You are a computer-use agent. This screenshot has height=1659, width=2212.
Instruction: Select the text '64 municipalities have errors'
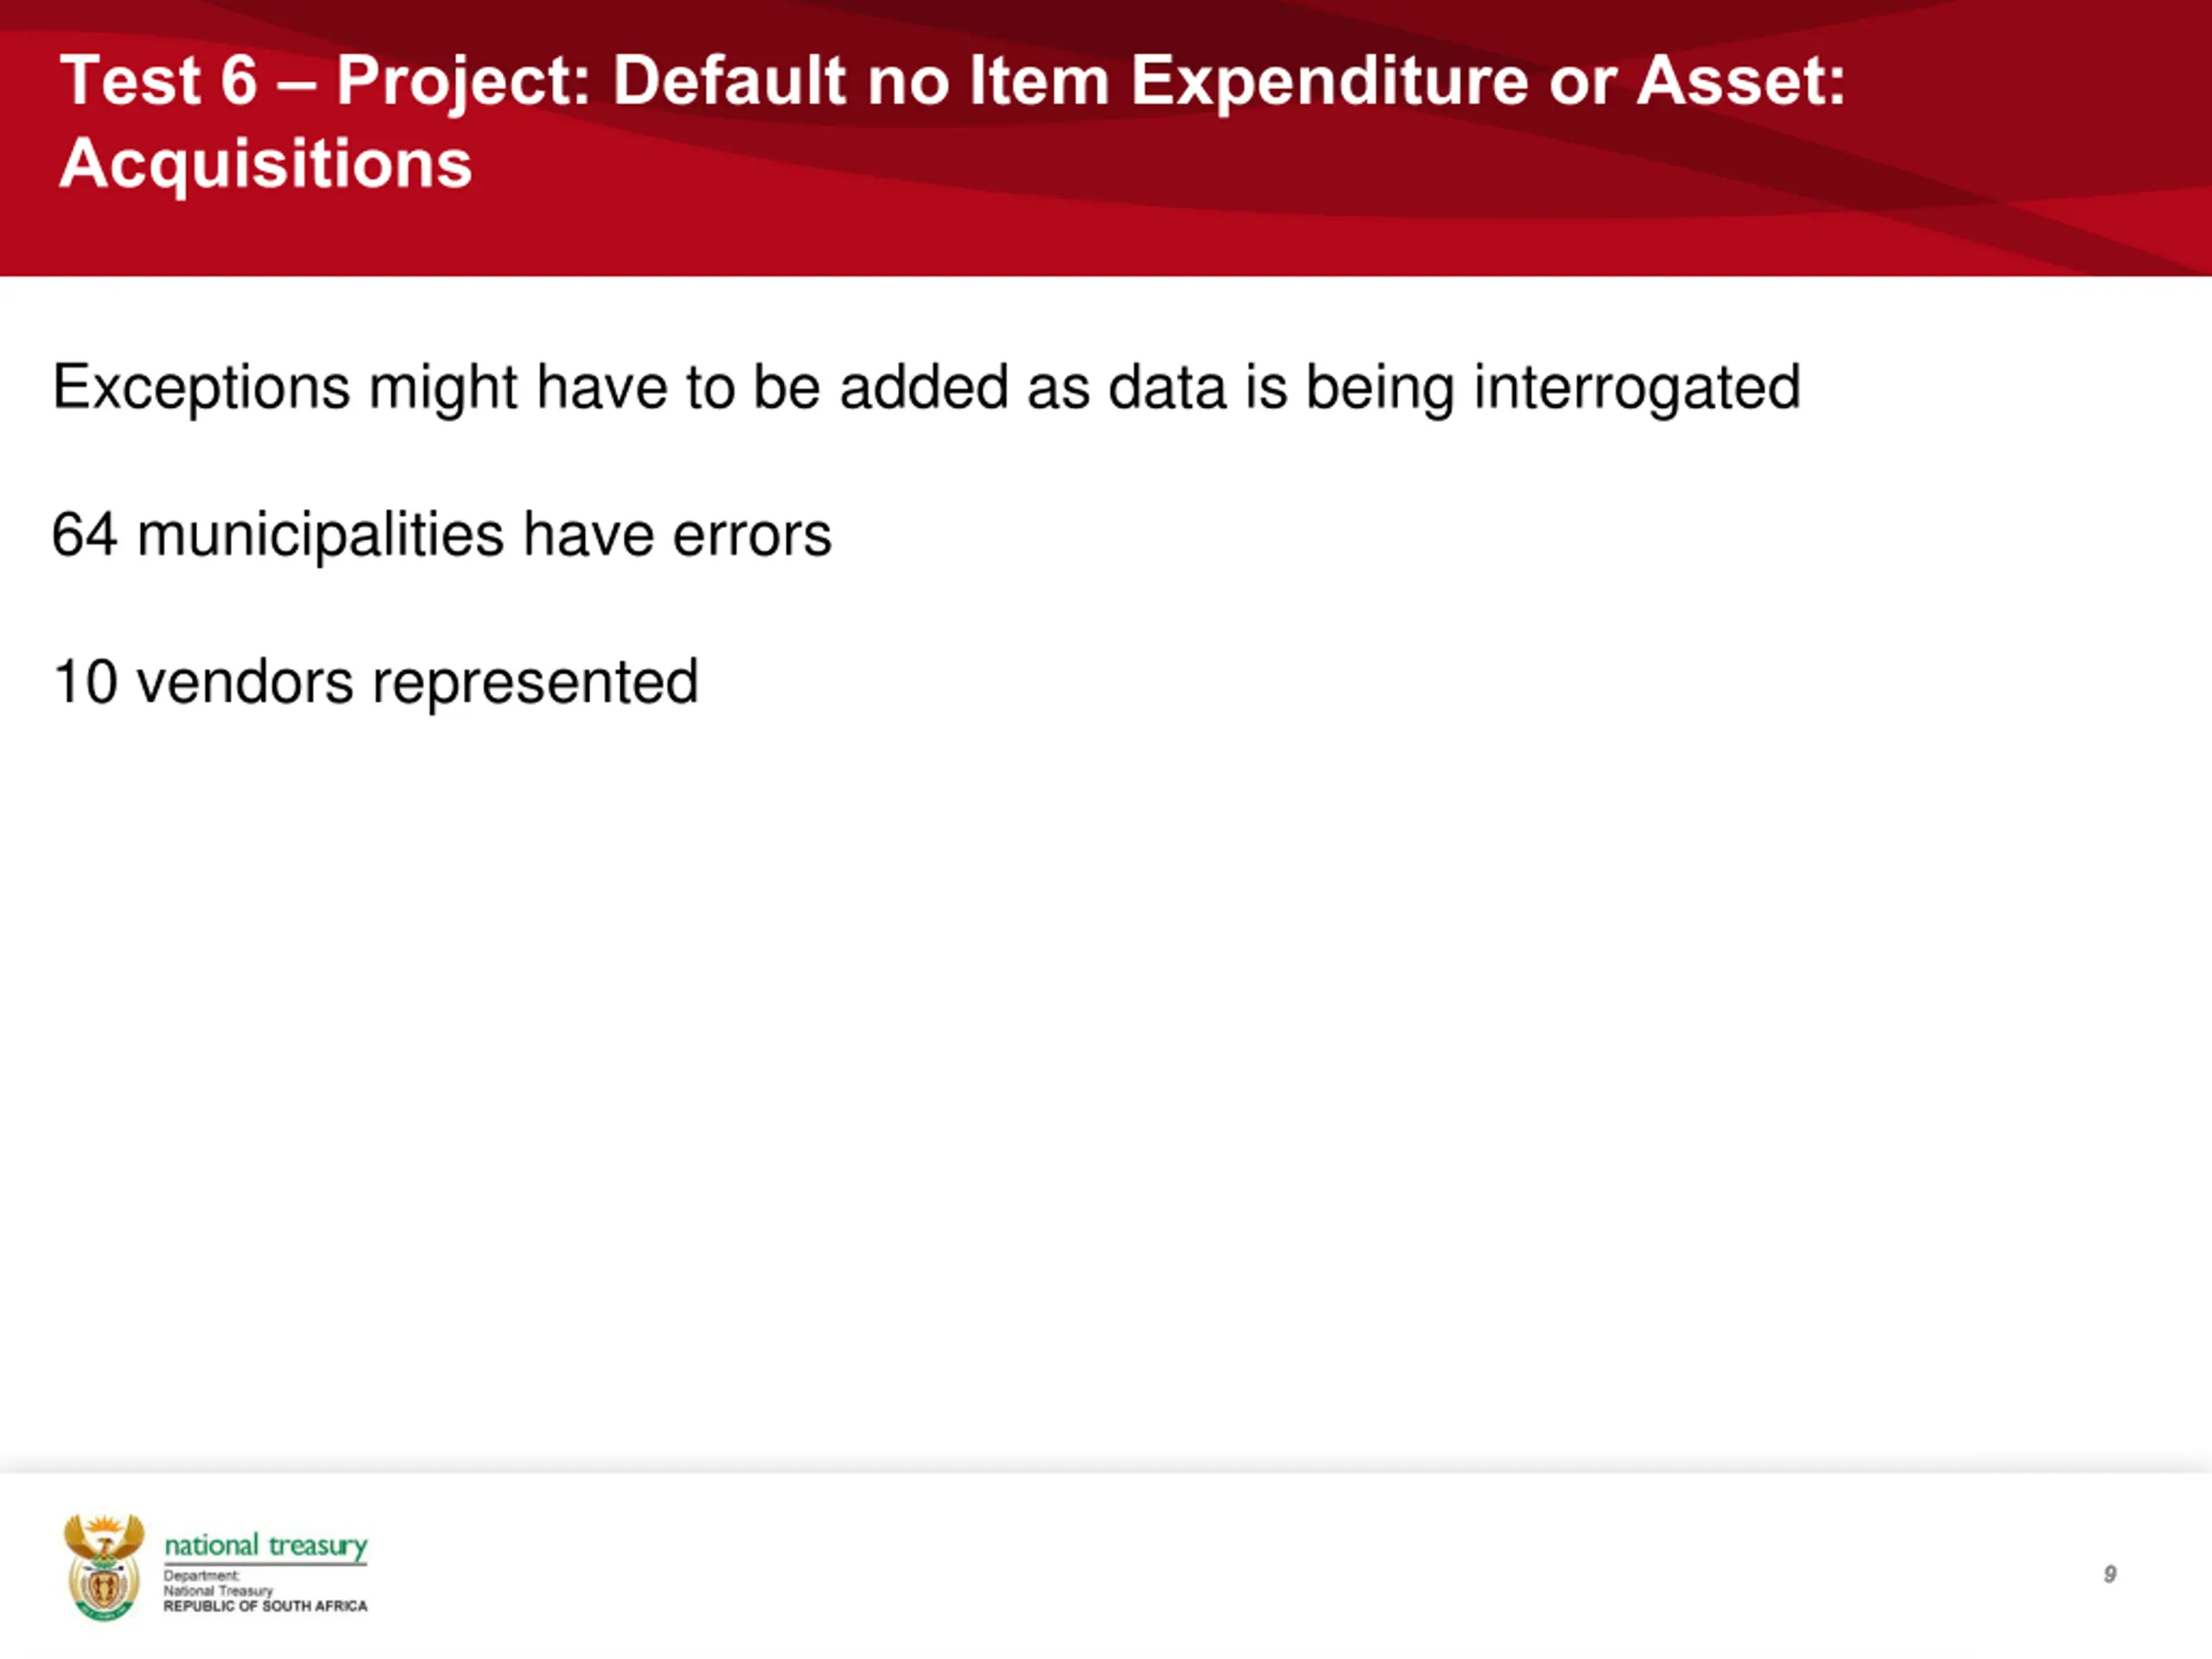point(441,535)
